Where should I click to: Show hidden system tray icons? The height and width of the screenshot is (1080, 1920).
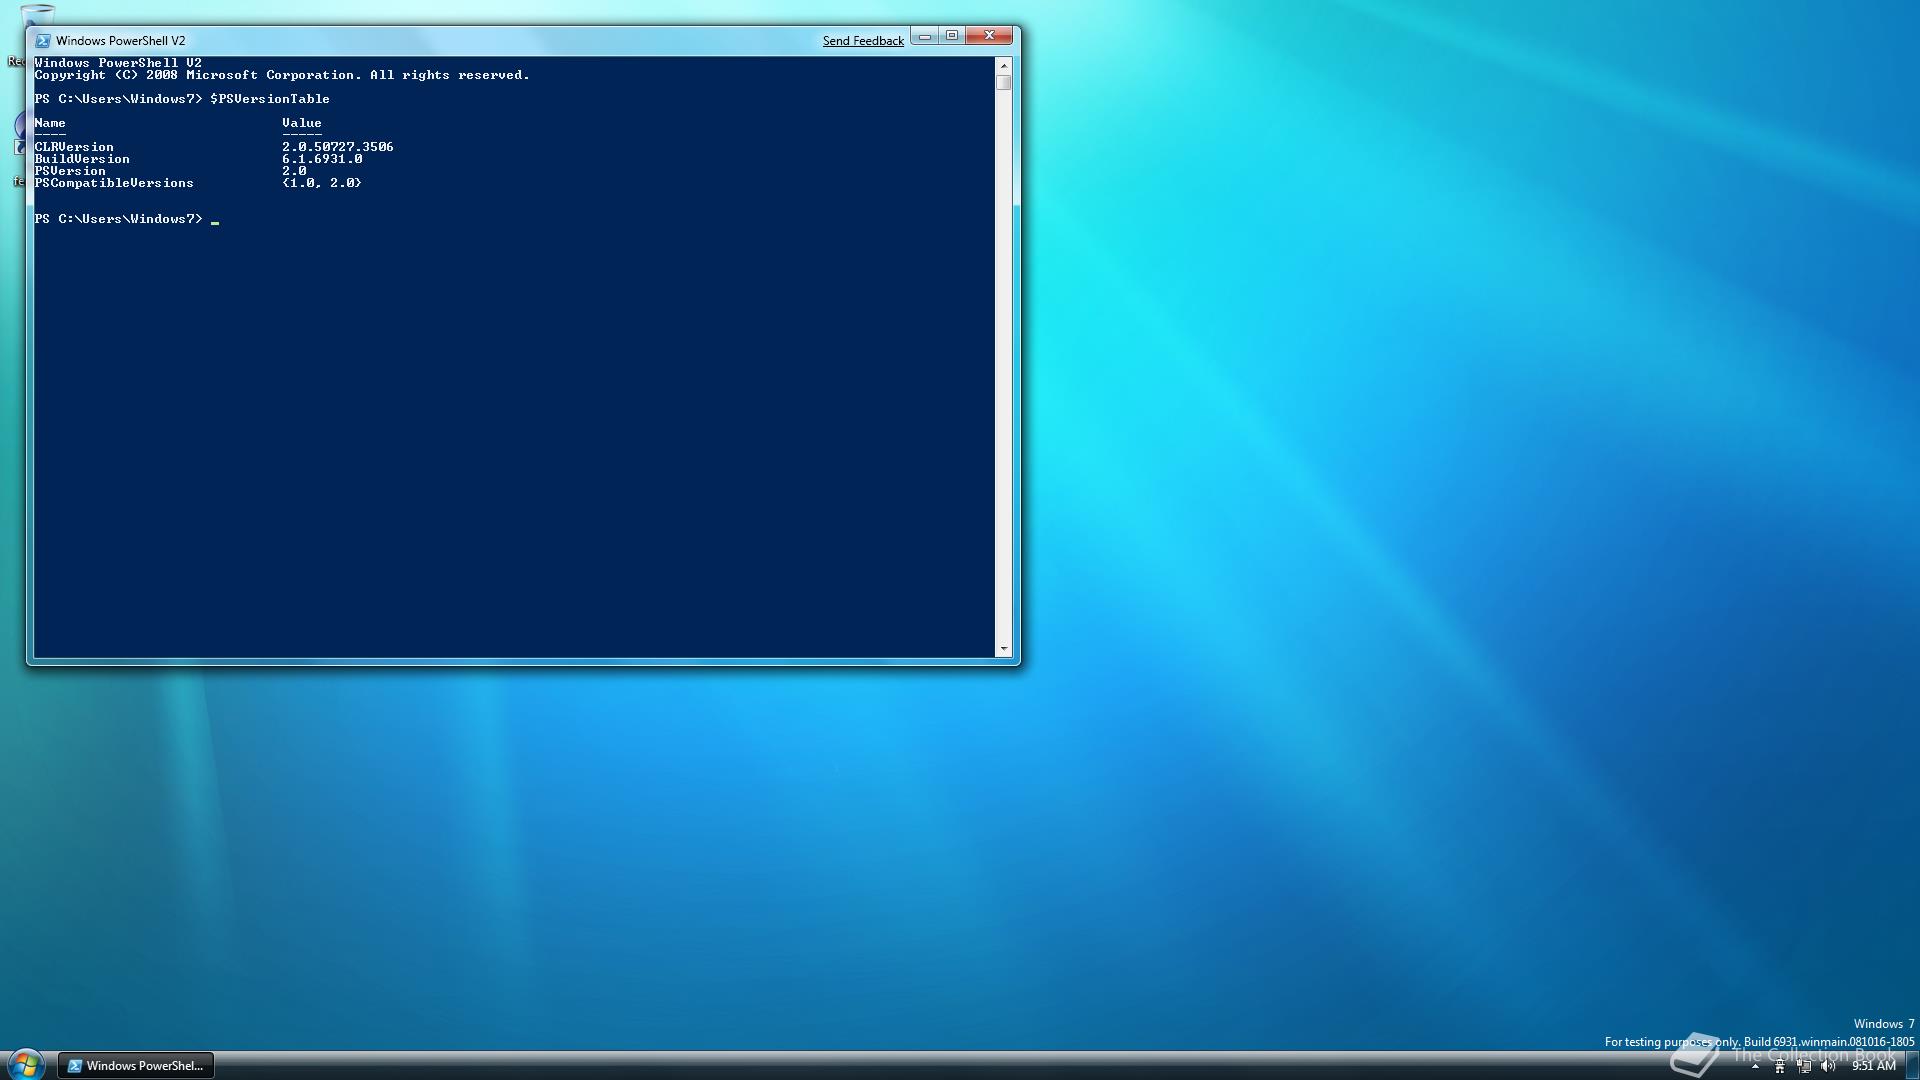(1755, 1067)
